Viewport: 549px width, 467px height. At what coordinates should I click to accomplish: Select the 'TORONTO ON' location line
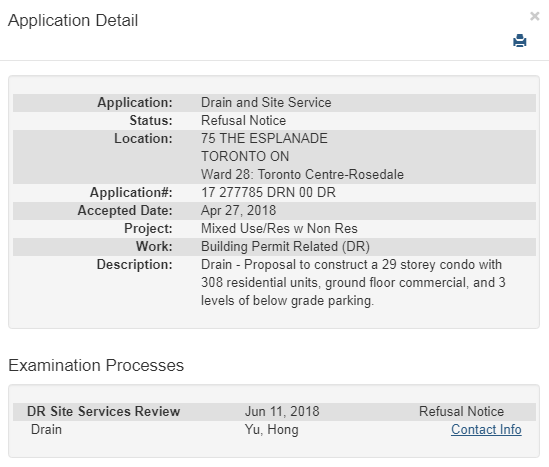[245, 156]
